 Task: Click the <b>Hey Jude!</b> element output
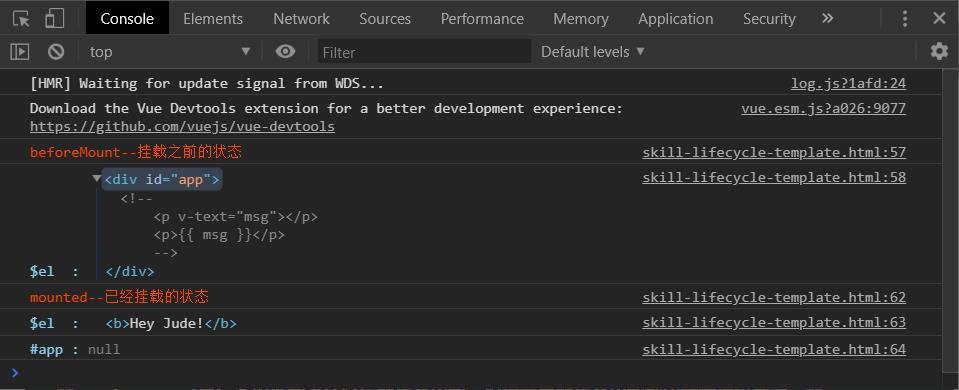171,323
